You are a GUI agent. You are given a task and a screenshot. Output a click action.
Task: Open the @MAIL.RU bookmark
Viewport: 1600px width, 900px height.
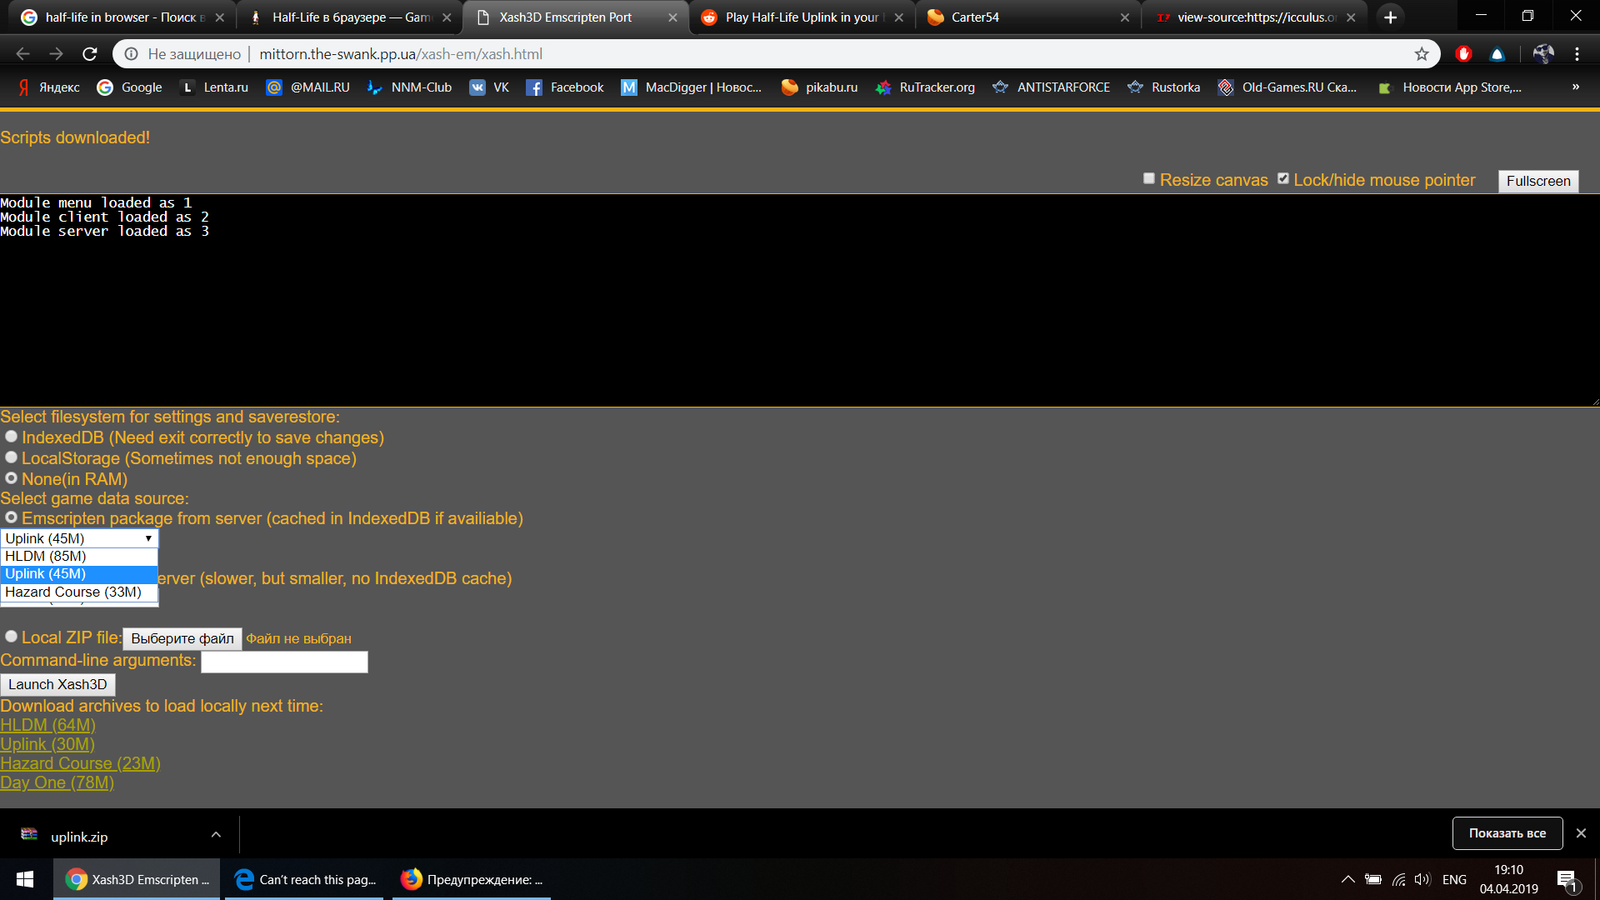pyautogui.click(x=308, y=88)
